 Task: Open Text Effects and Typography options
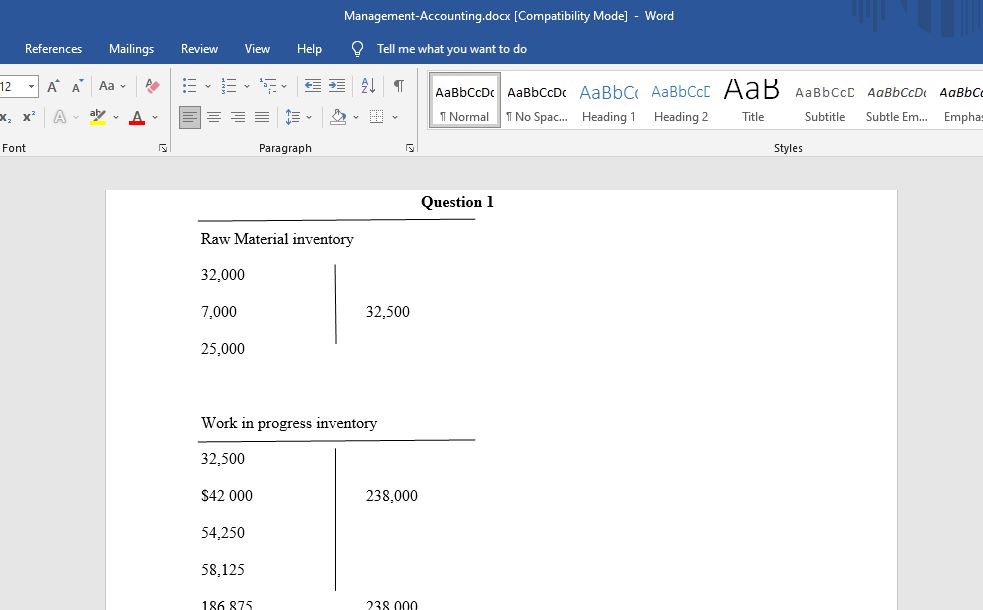tap(60, 117)
